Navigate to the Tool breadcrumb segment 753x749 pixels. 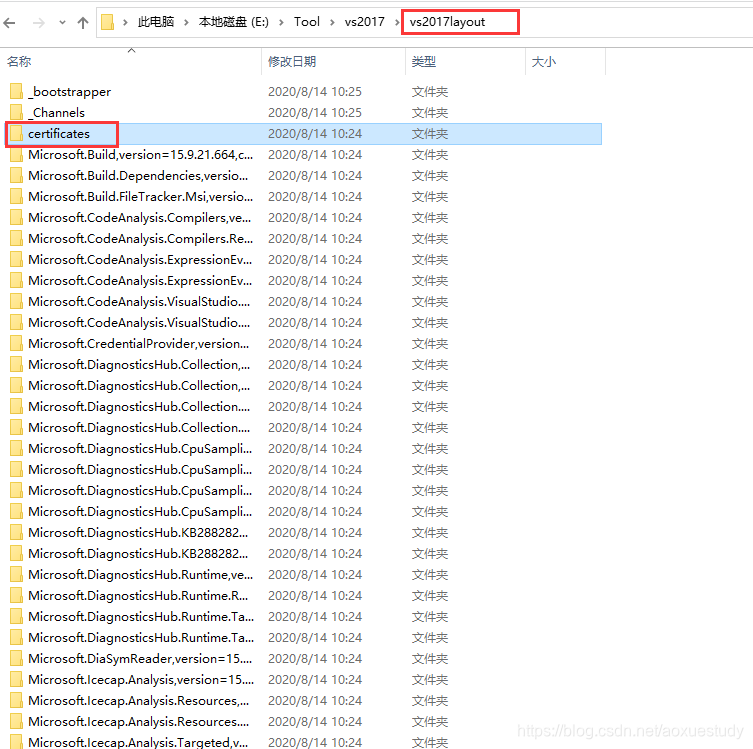click(307, 22)
